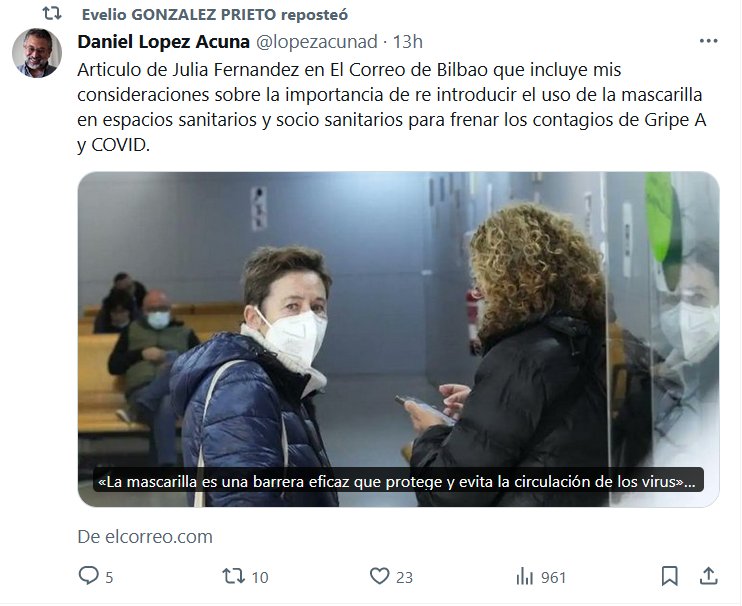Click the 10 reposts count
This screenshot has height=606, width=742.
coord(260,577)
